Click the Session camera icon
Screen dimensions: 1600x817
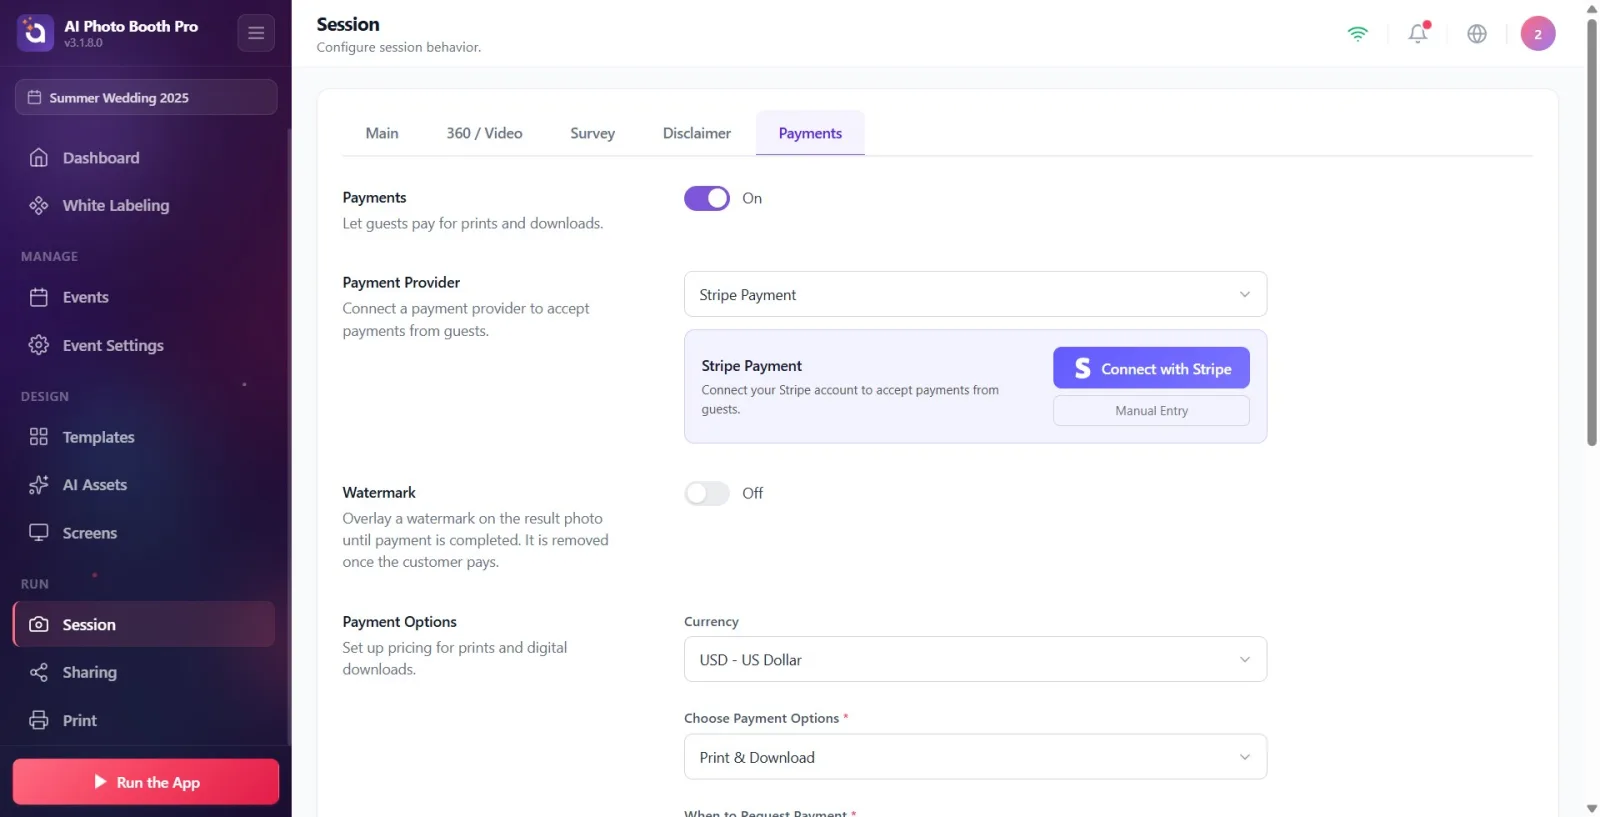39,624
